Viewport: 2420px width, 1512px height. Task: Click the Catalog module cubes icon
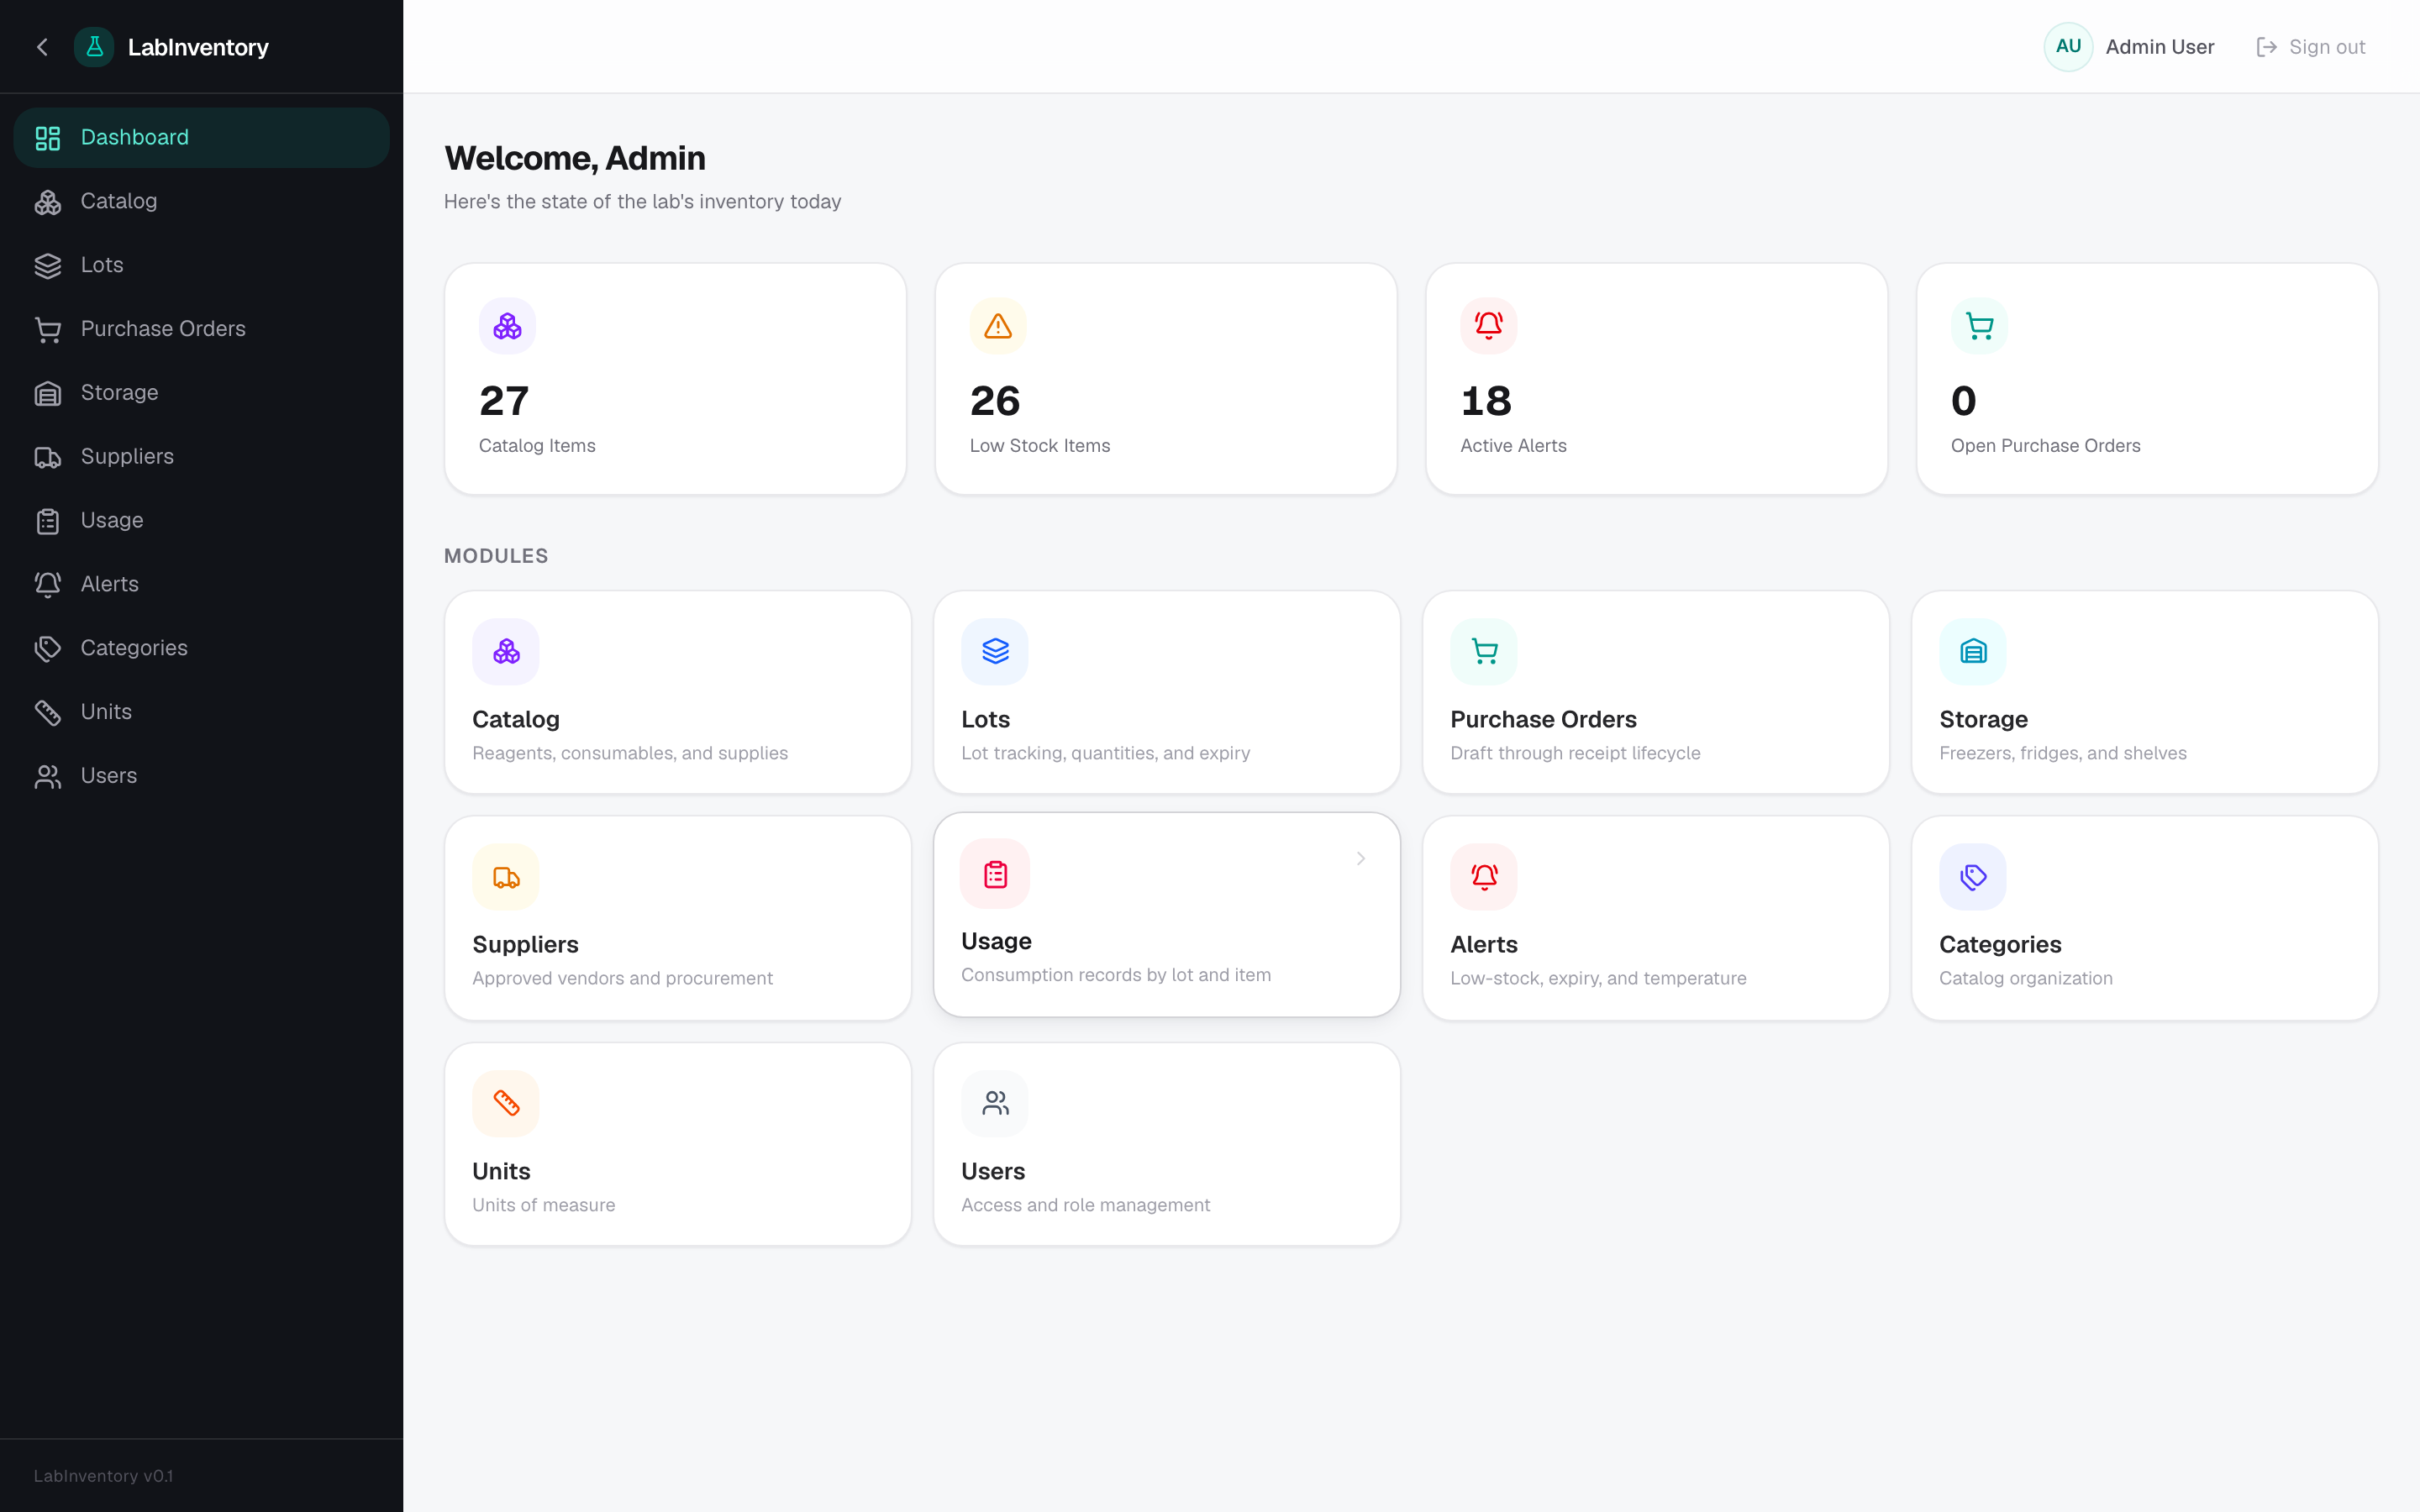click(506, 652)
